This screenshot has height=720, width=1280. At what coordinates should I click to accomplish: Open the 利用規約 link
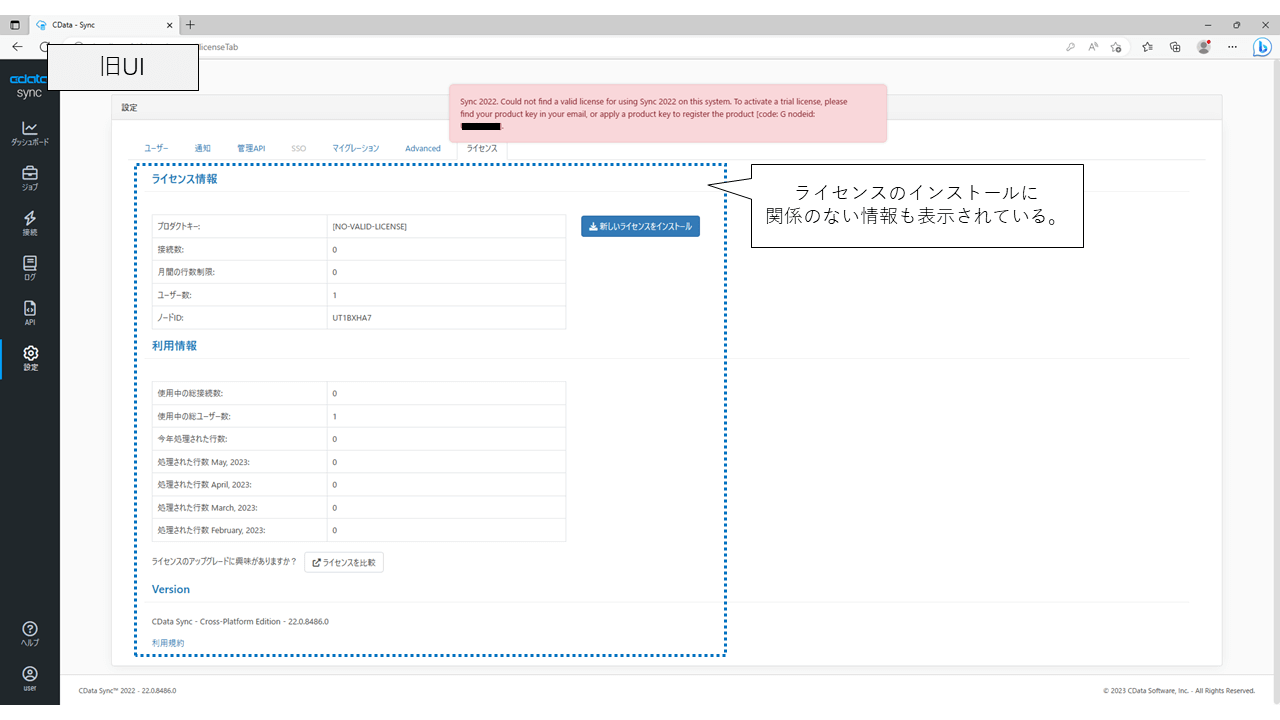tap(168, 643)
